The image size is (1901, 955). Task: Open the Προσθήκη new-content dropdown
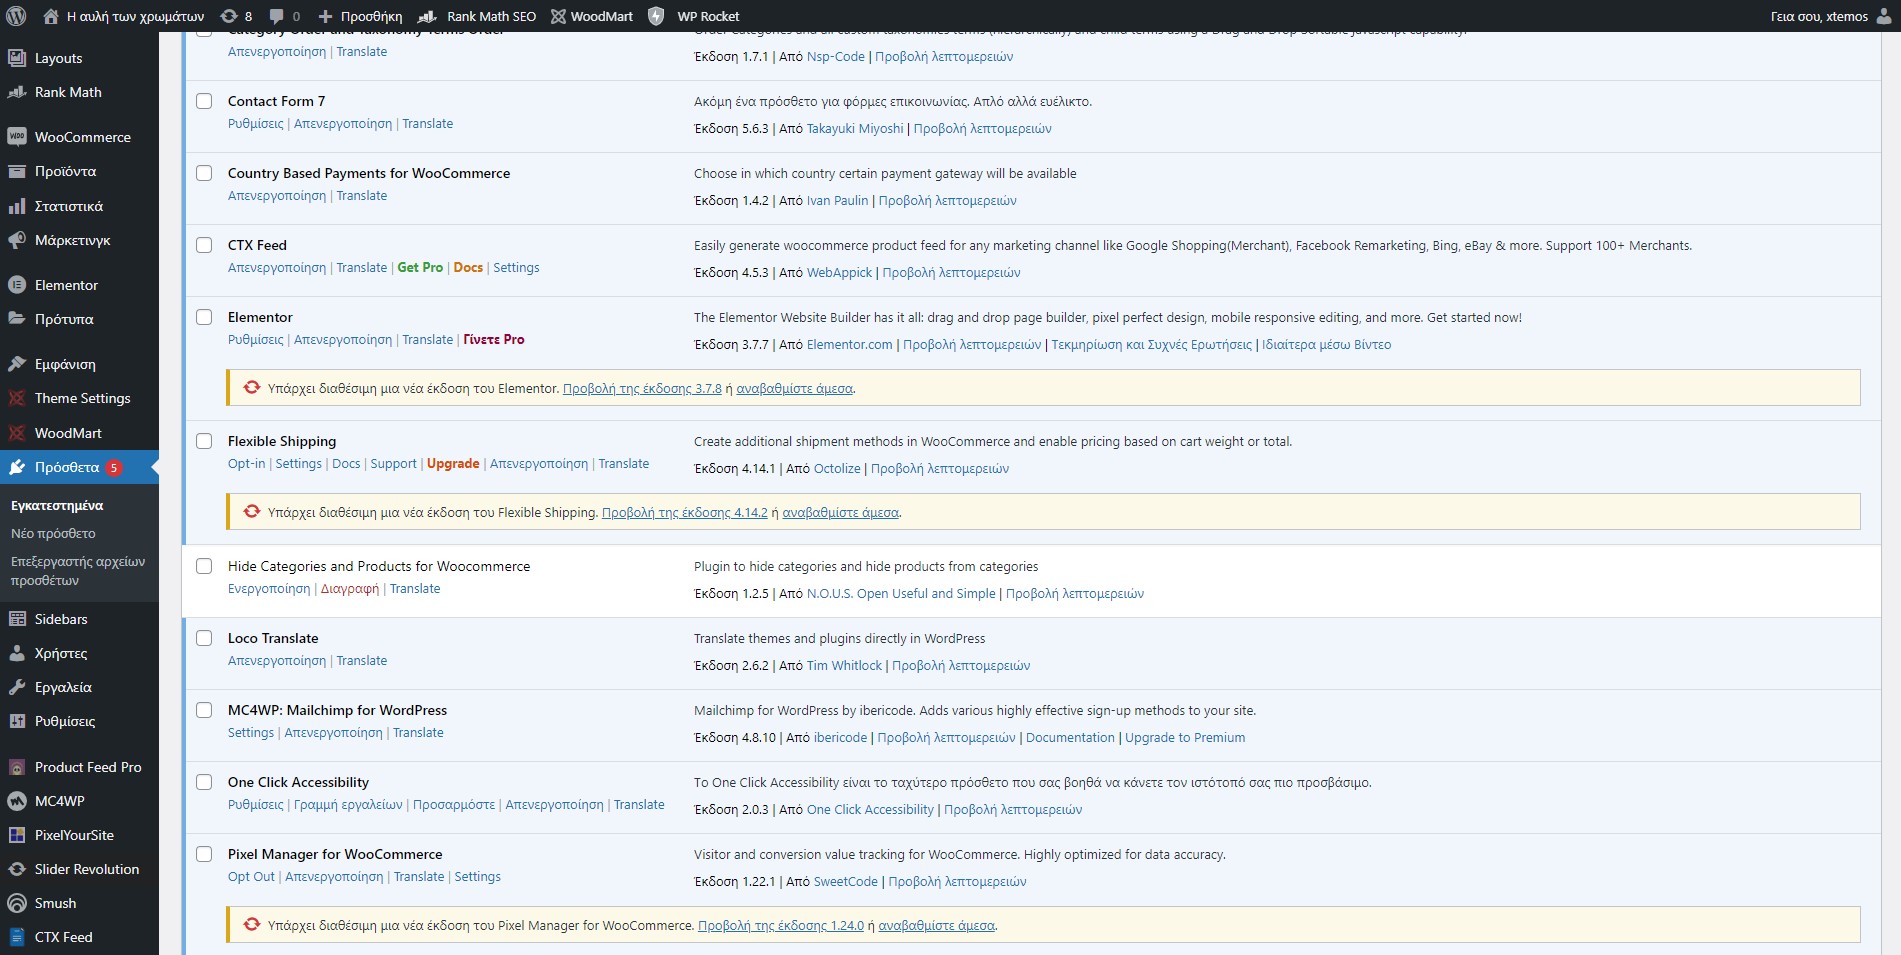(360, 16)
